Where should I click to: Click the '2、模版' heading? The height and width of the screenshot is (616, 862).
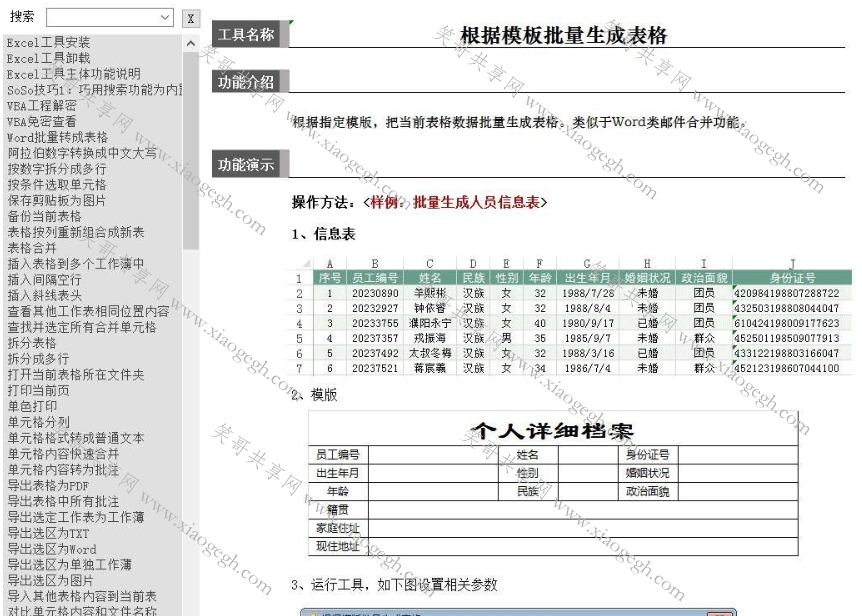click(x=314, y=395)
